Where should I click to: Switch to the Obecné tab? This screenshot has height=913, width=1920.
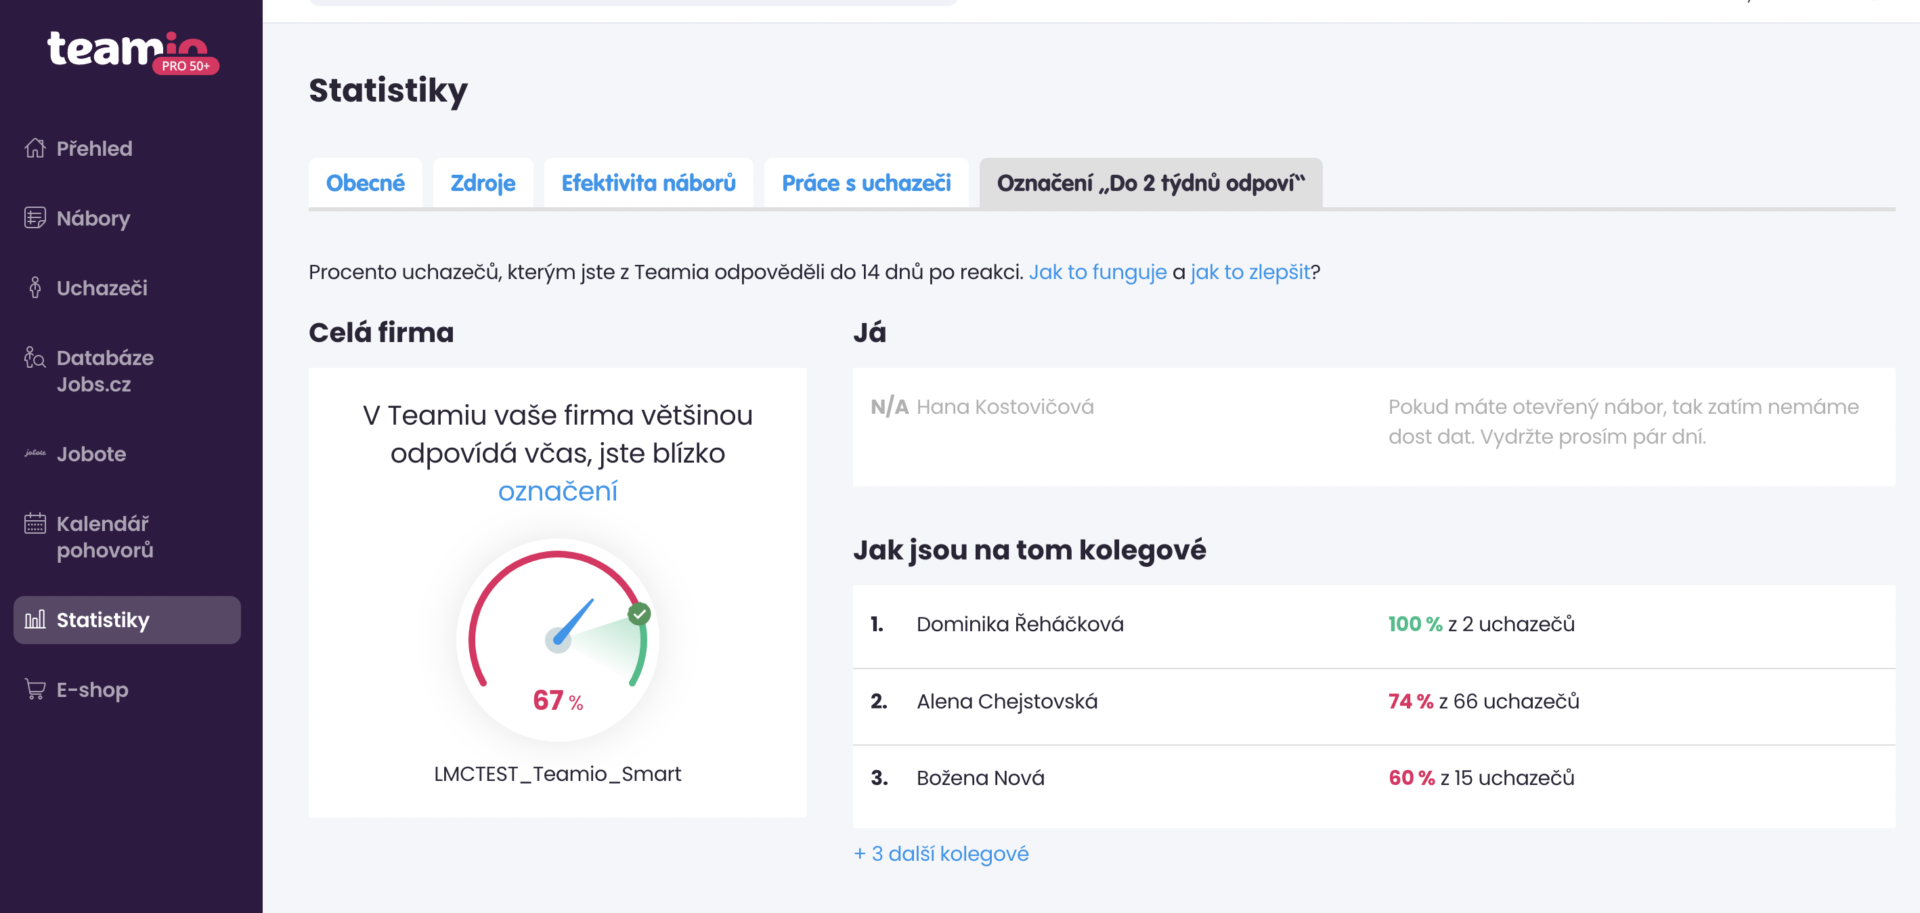click(x=365, y=182)
